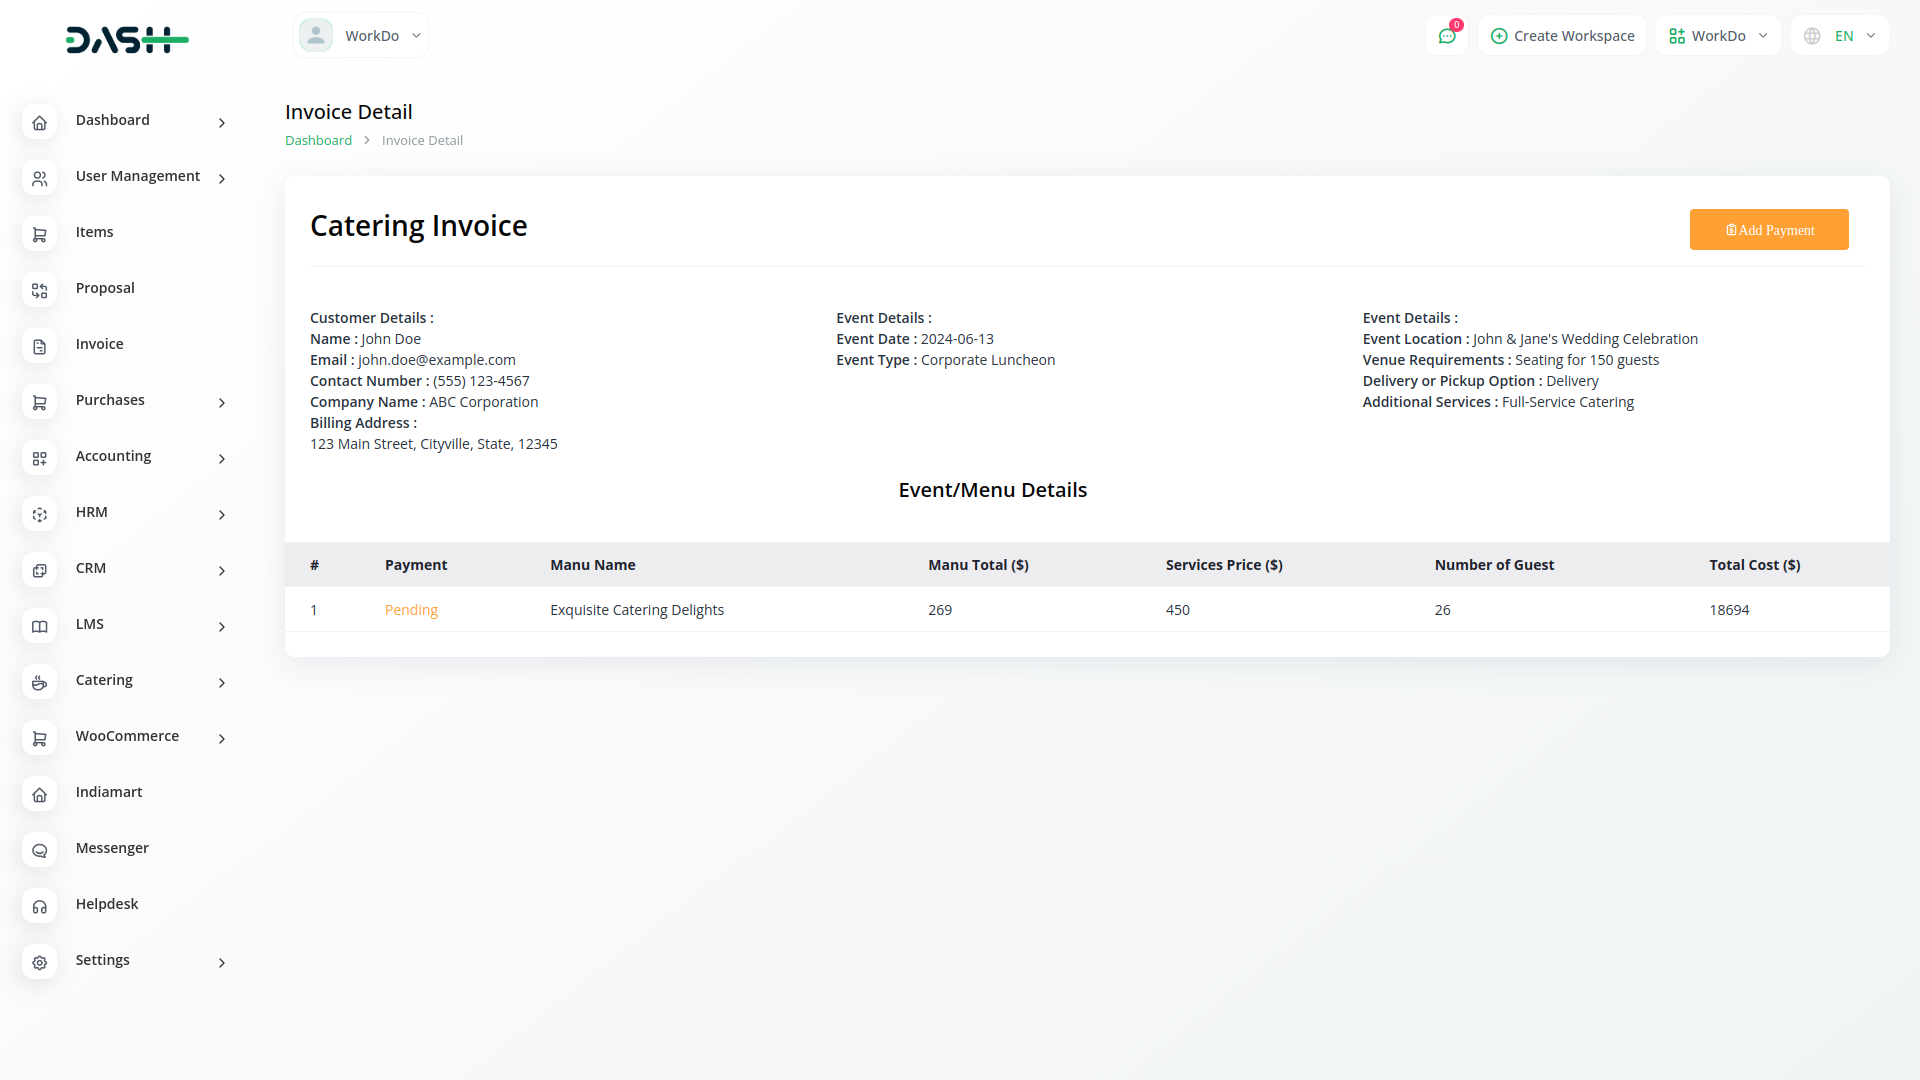The image size is (1920, 1080).
Task: Click the Helpdesk headset icon
Action: click(39, 907)
